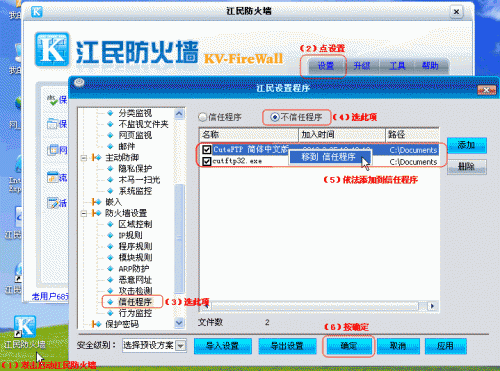Select 分类监视 in the tree
The height and width of the screenshot is (371, 500).
(135, 113)
